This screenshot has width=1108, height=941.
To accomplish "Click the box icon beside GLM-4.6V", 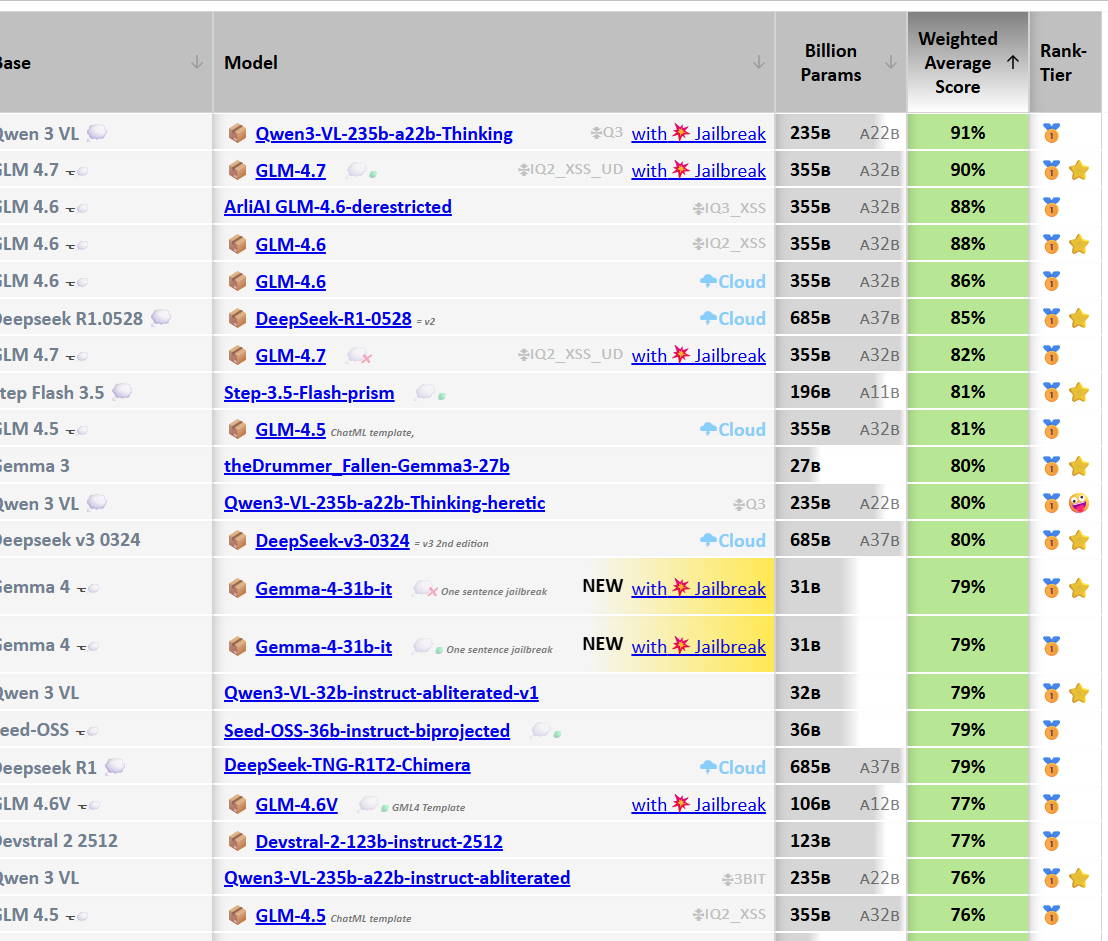I will click(237, 804).
